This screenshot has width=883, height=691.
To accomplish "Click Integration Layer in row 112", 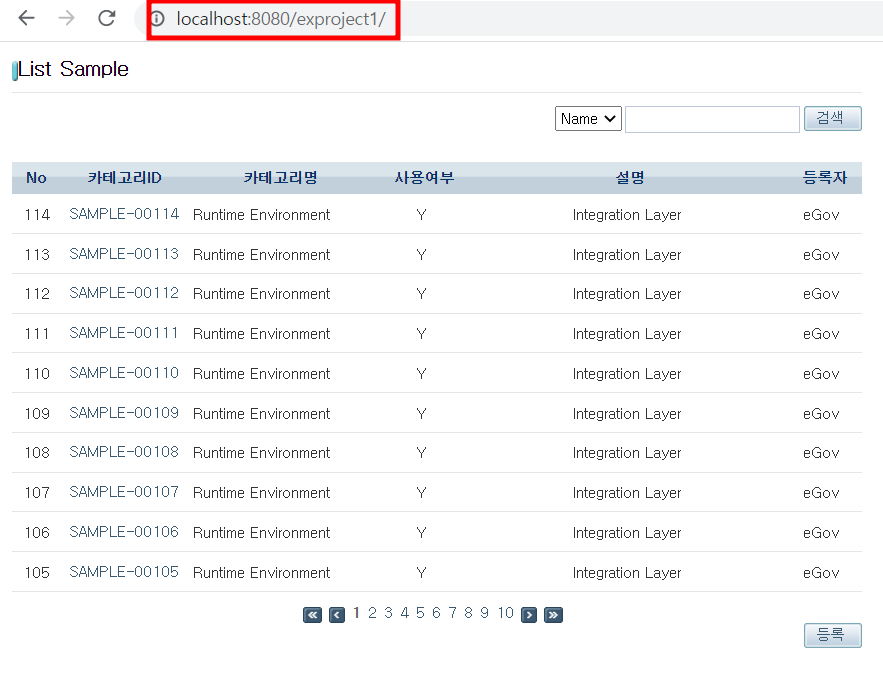I will (627, 294).
